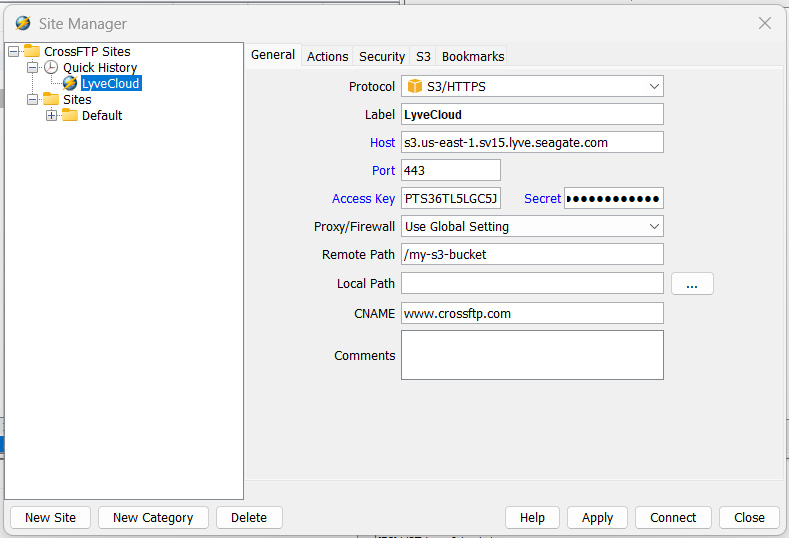
Task: Switch to the Security tab
Action: click(382, 57)
